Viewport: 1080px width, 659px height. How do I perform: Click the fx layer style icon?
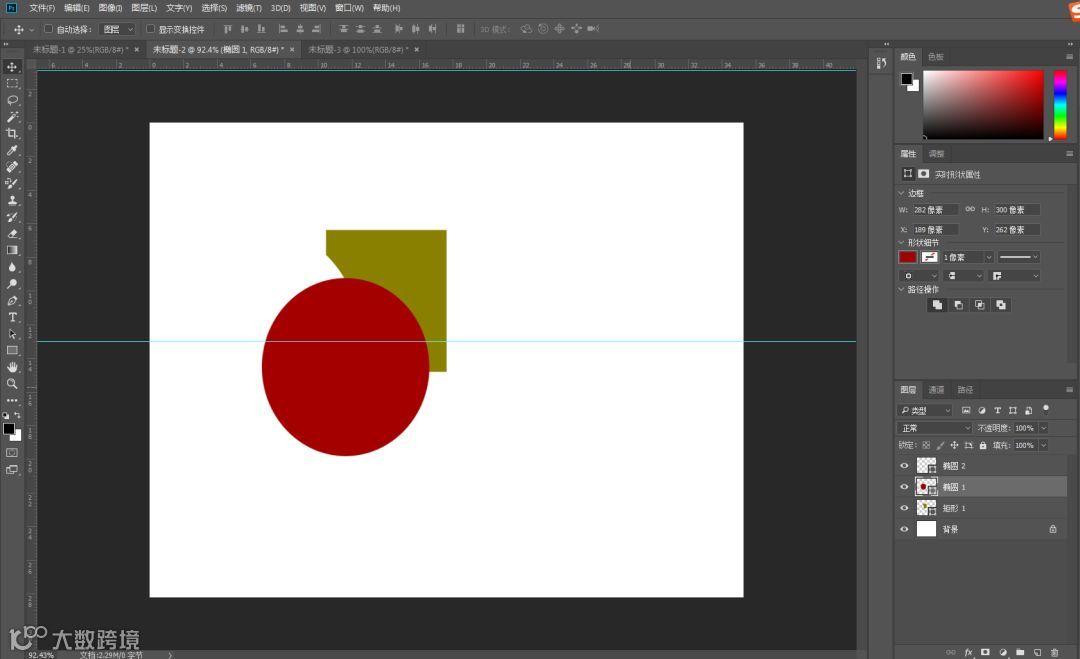click(968, 652)
